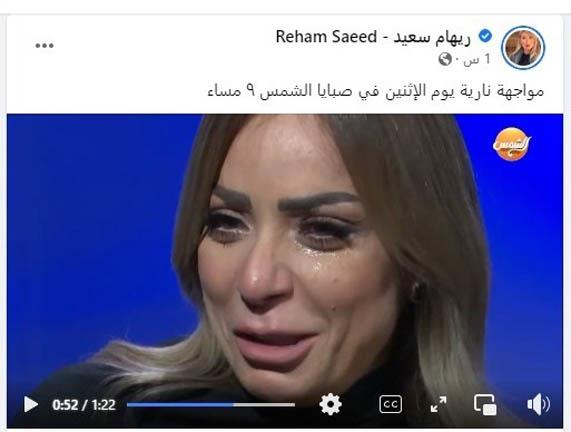Open the post timestamp "1 س"
This screenshot has height=432, width=571.
tap(477, 59)
